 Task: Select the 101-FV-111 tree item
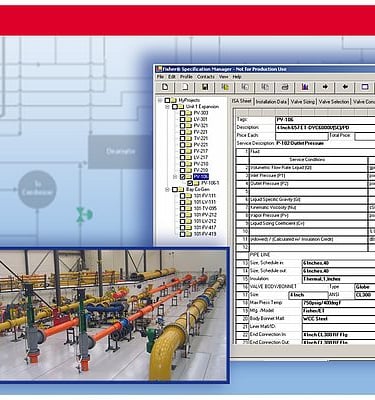[205, 196]
